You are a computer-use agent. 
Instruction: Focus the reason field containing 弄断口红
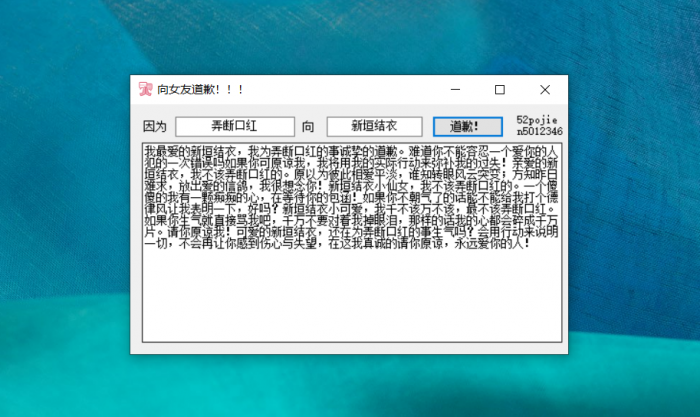pyautogui.click(x=235, y=127)
